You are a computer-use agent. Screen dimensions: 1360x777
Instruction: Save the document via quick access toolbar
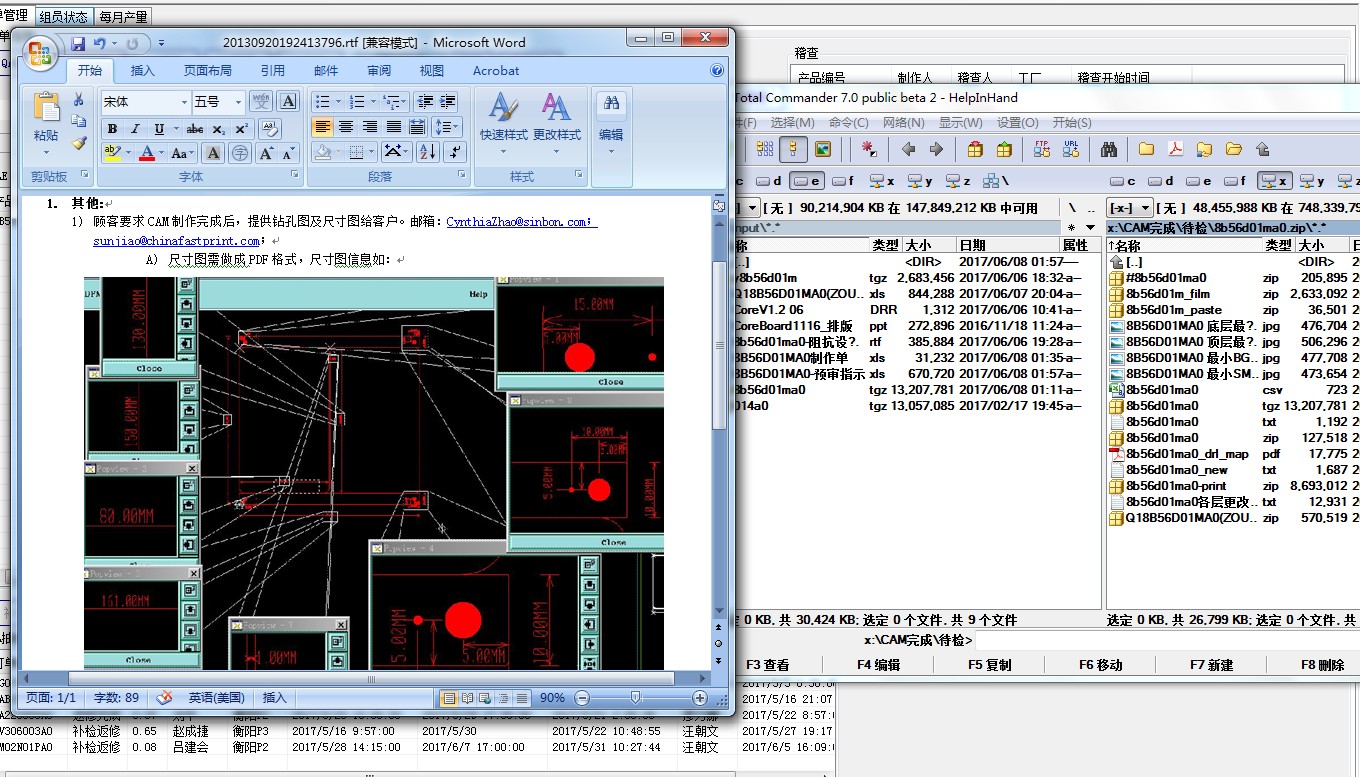point(78,43)
